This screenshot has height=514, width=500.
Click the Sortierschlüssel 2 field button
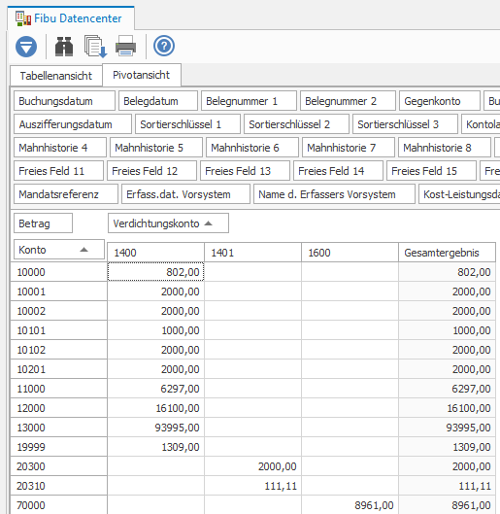click(x=297, y=124)
